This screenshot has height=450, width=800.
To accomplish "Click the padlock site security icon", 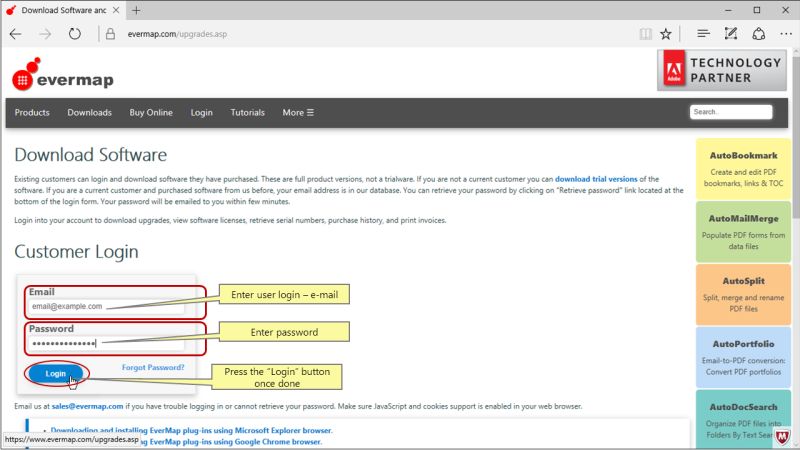I will 110,34.
